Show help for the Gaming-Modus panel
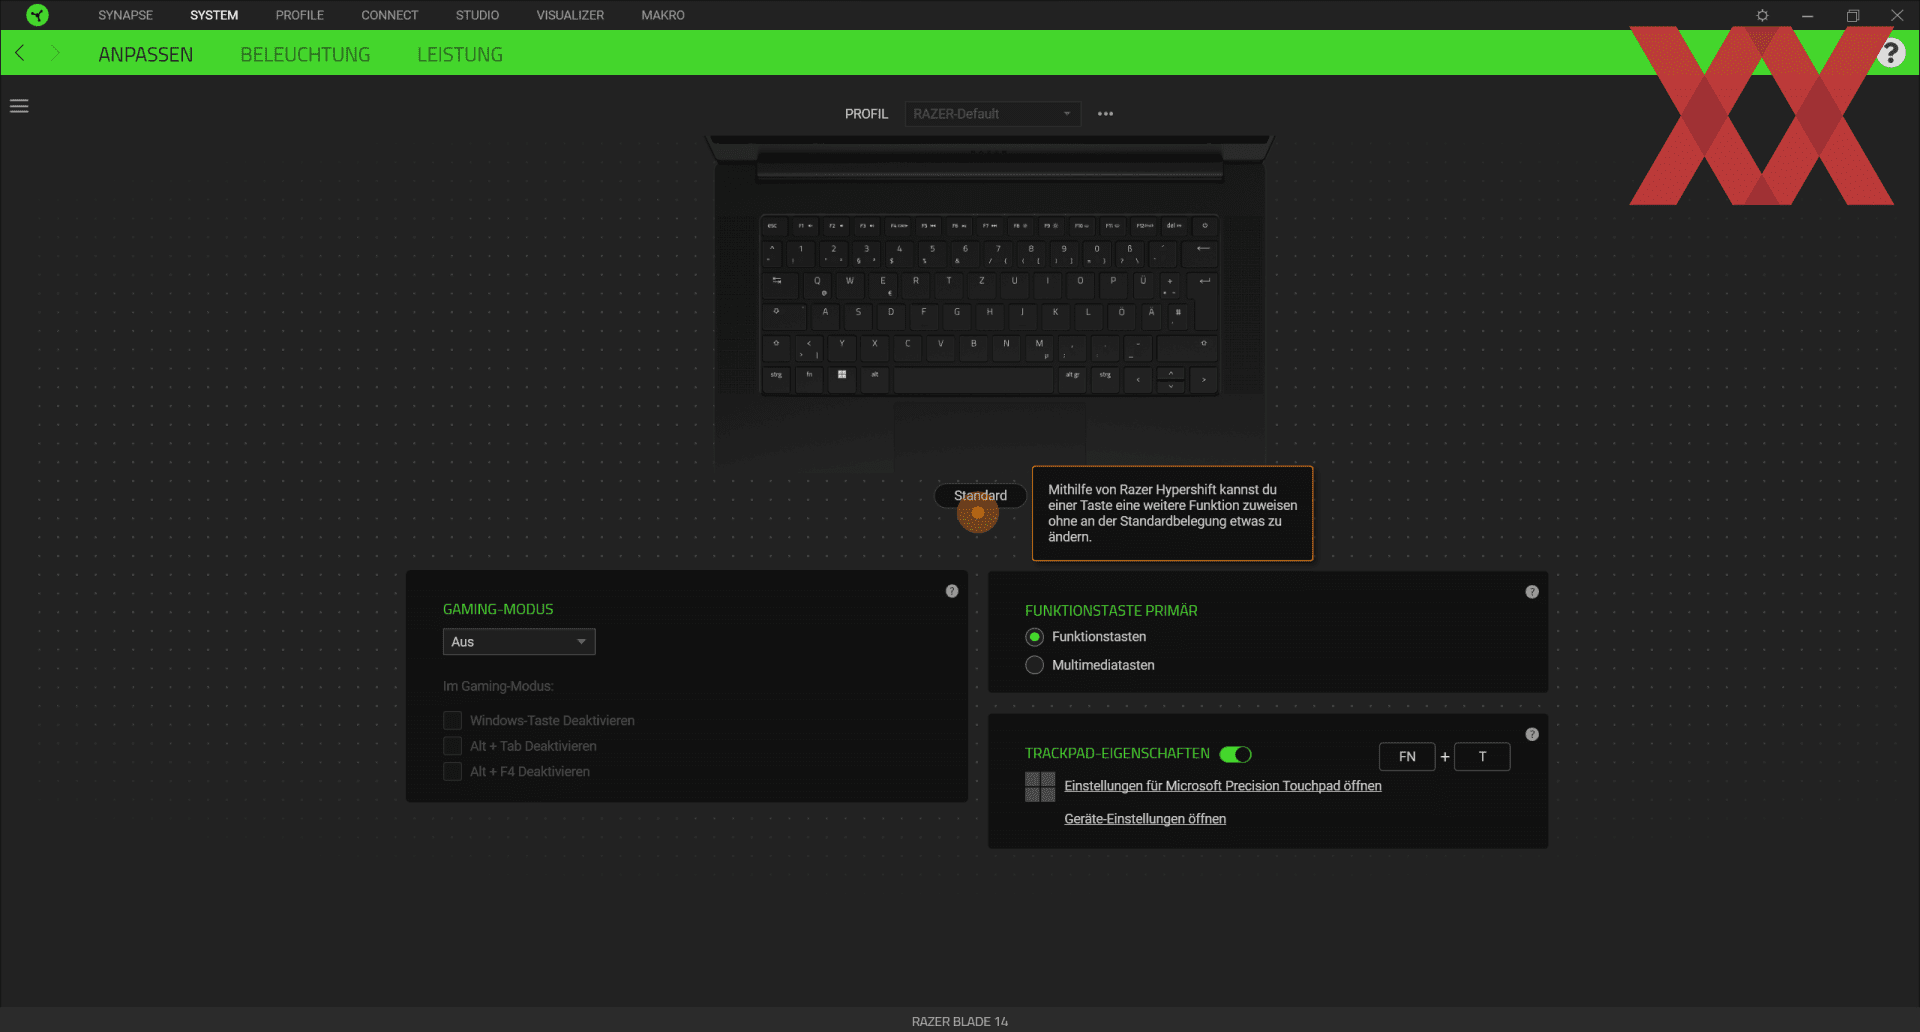 pos(952,591)
